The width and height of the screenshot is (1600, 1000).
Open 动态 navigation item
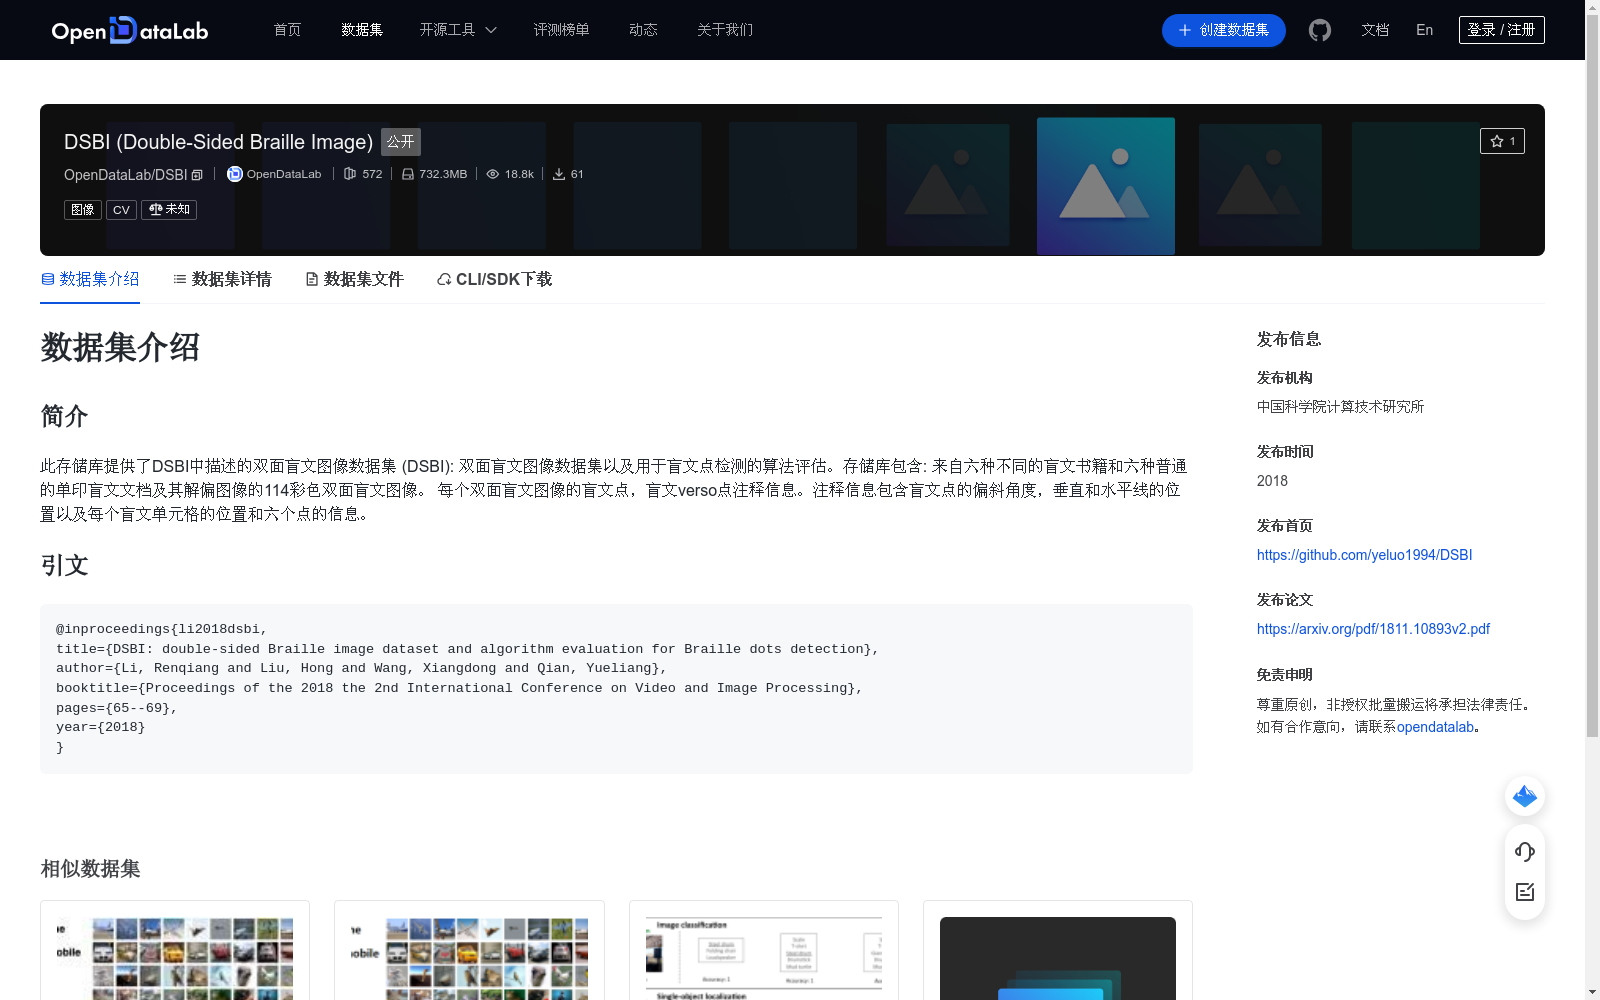click(643, 30)
